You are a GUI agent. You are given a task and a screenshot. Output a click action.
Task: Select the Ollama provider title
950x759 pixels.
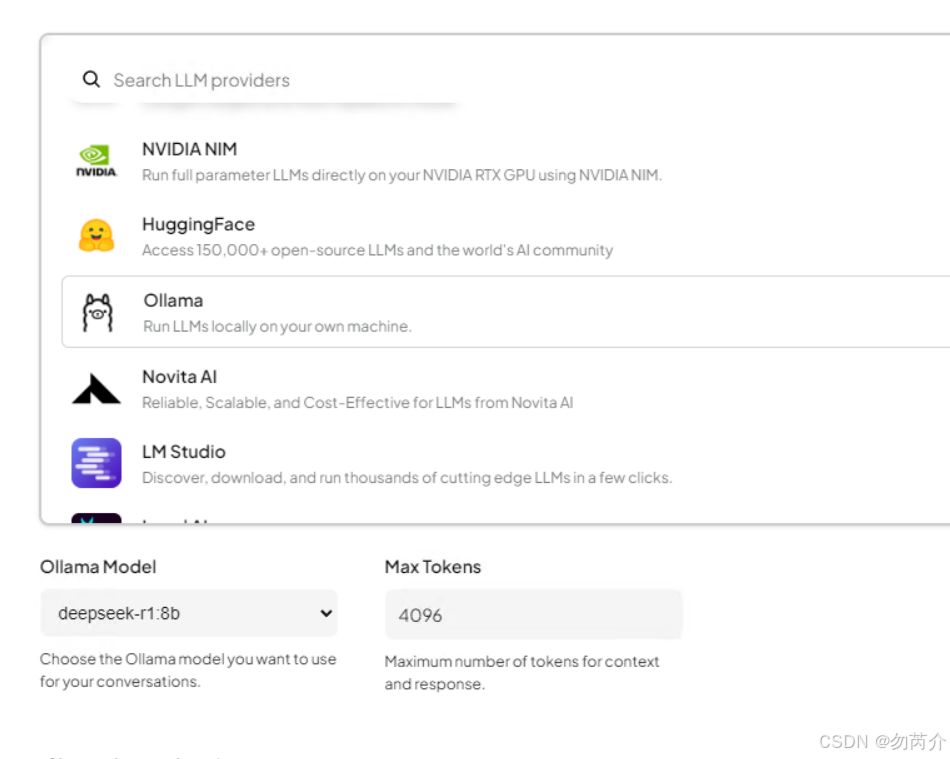click(173, 300)
